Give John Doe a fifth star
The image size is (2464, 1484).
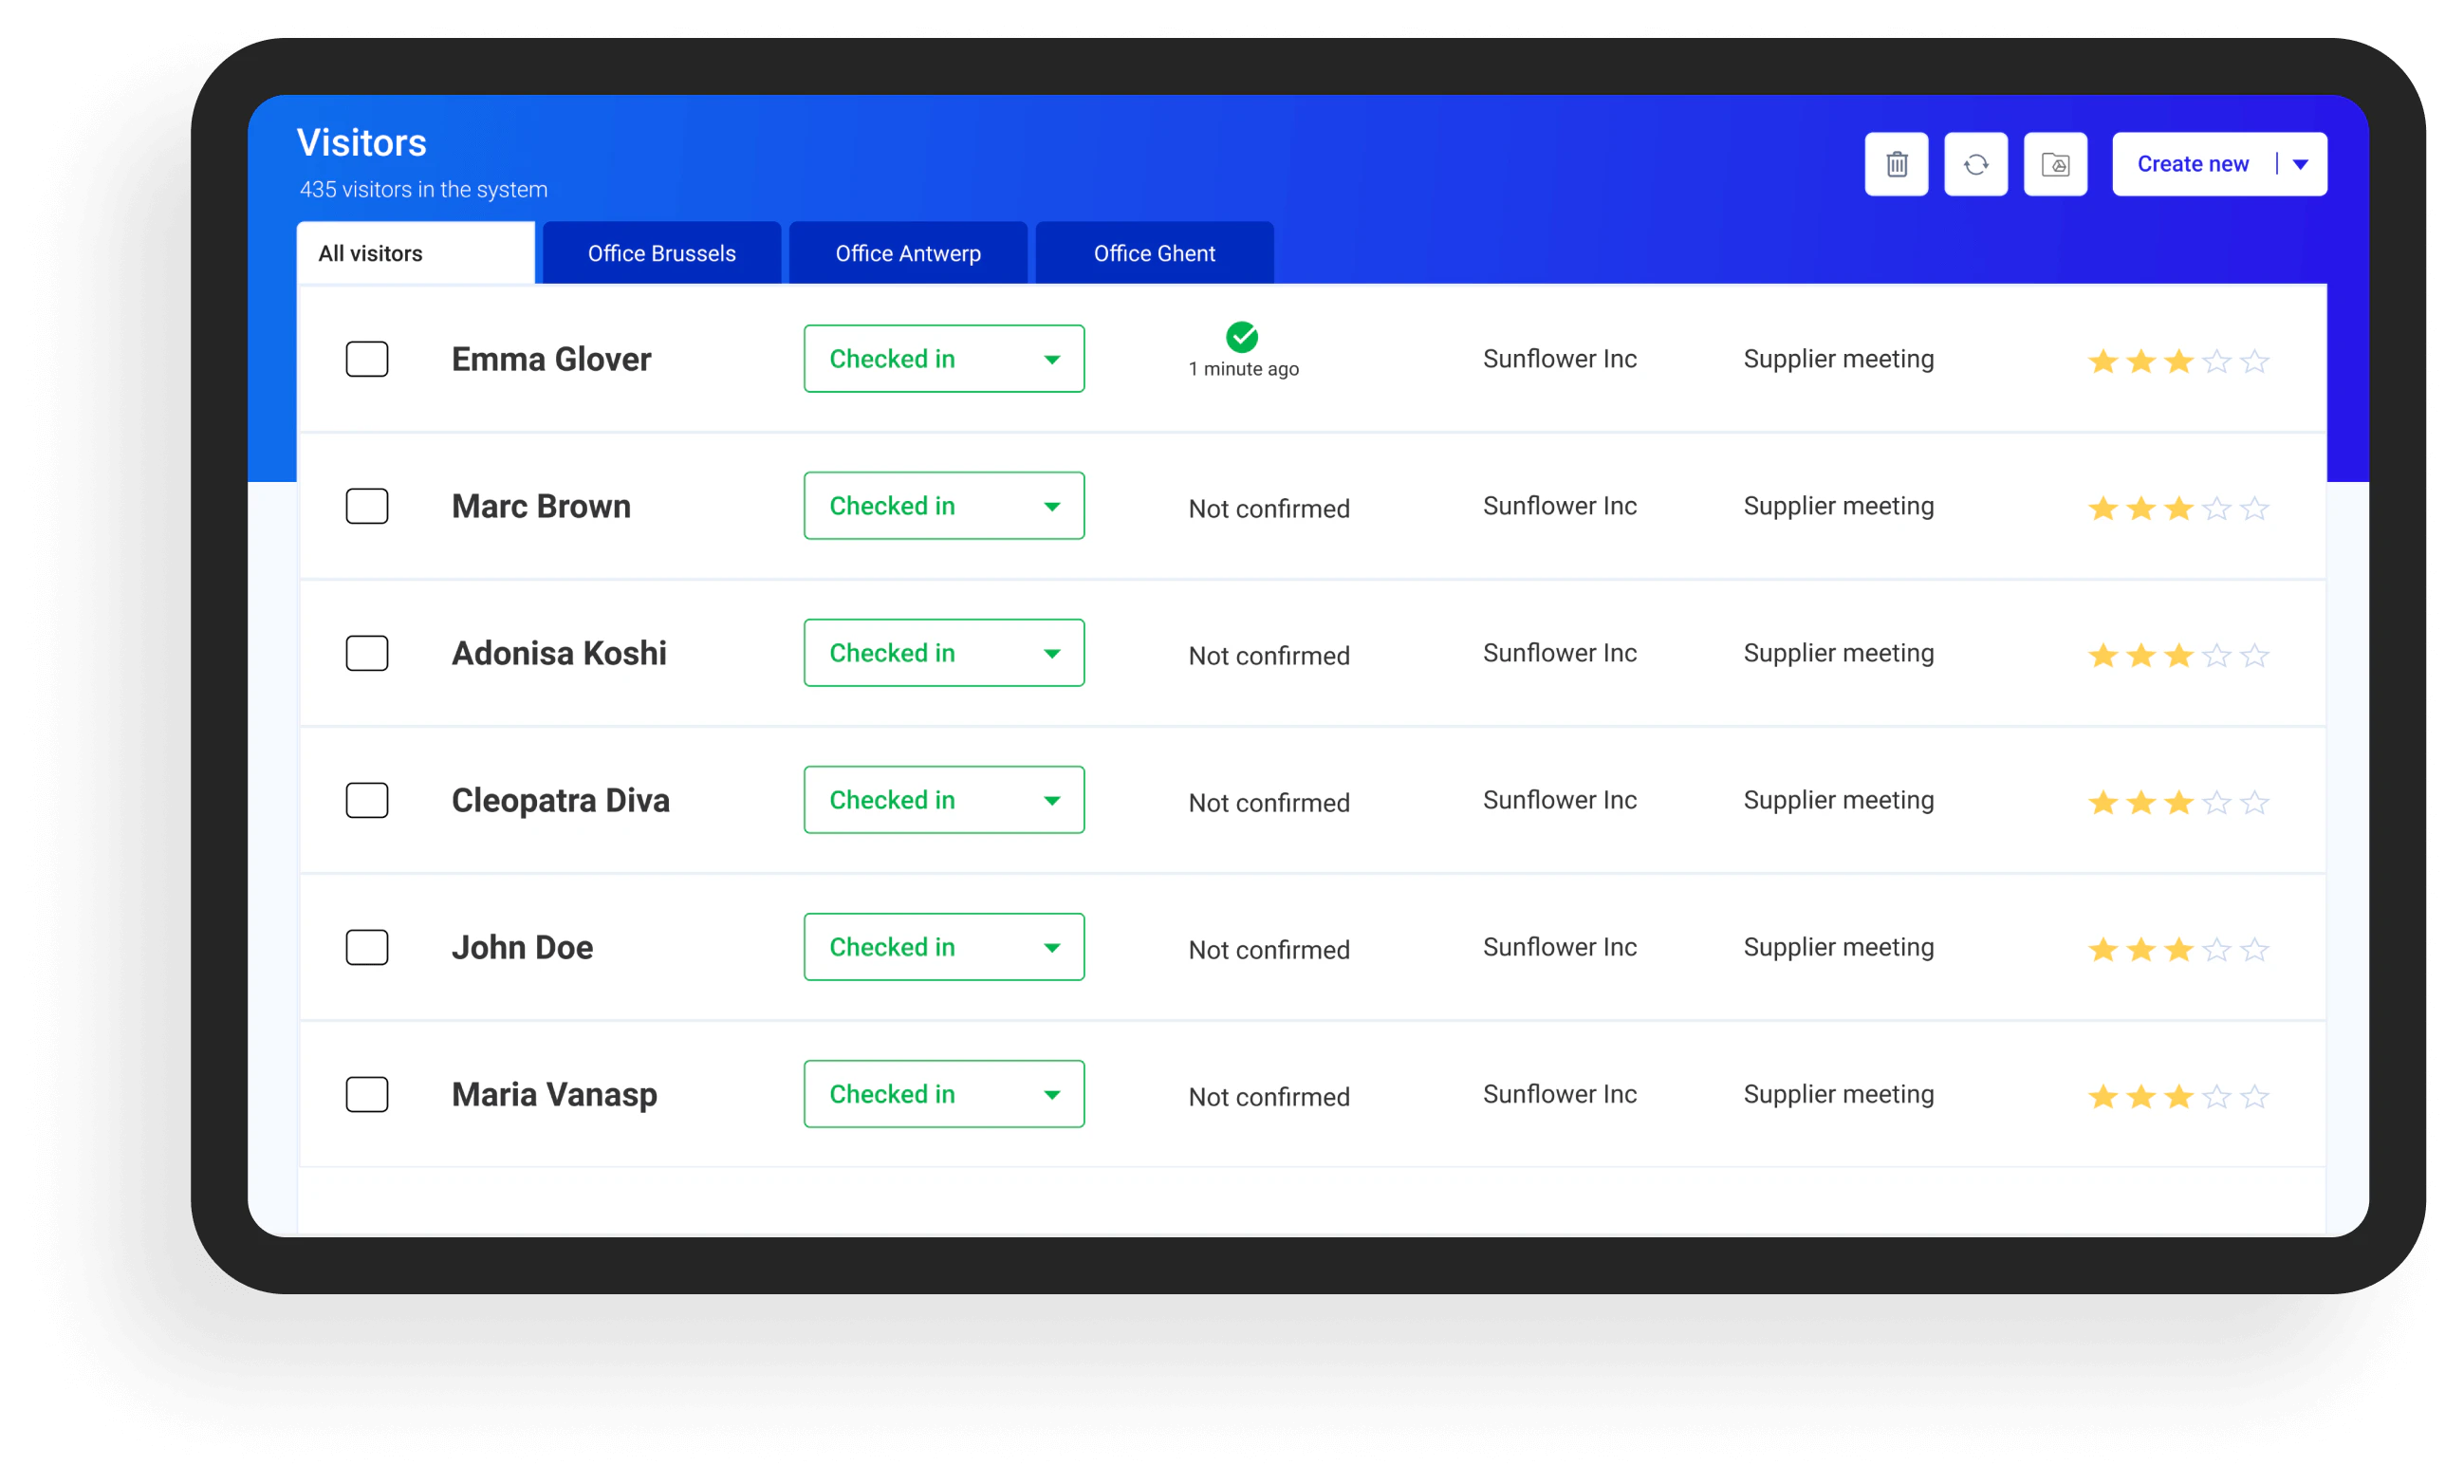click(x=2254, y=948)
